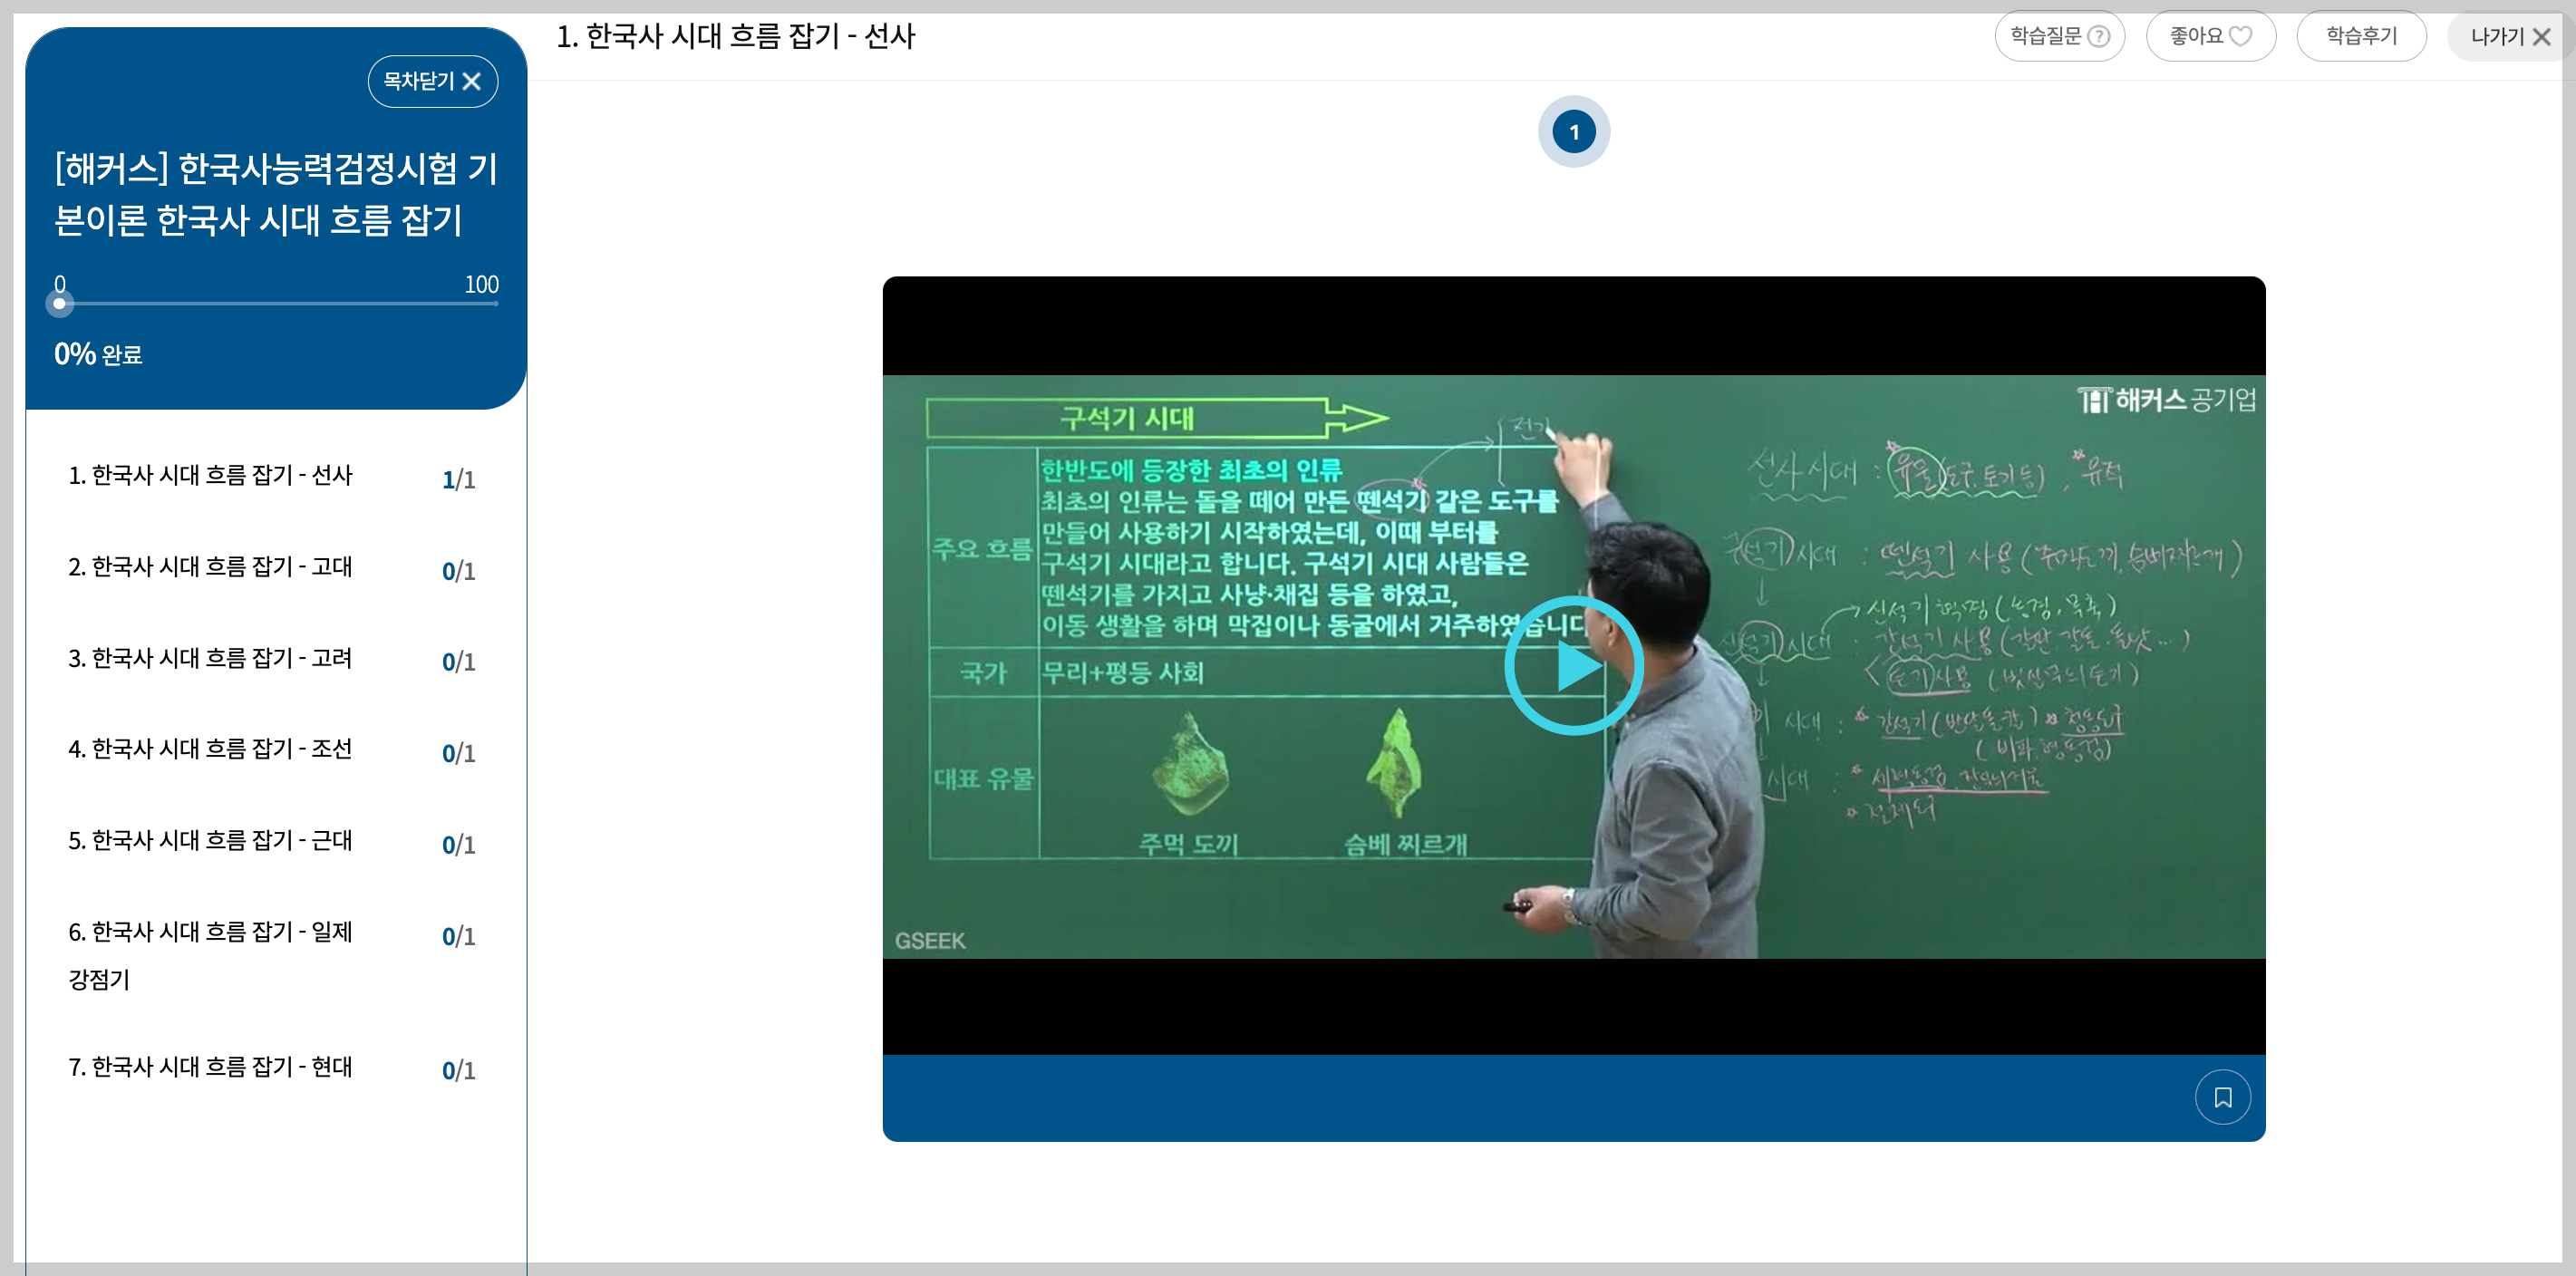The height and width of the screenshot is (1276, 2576).
Task: Open lesson 5 근대 chapter
Action: click(x=210, y=841)
